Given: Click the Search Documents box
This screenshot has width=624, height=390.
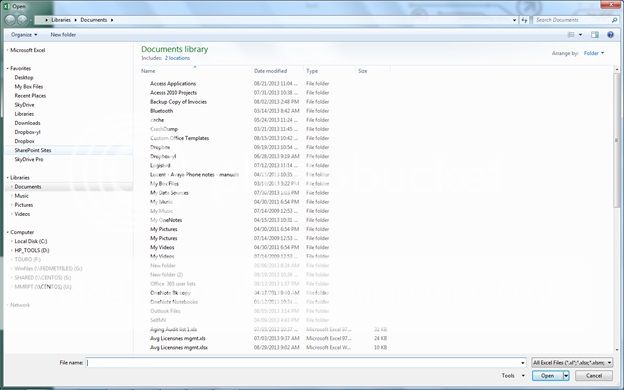Looking at the screenshot, I should pyautogui.click(x=571, y=20).
